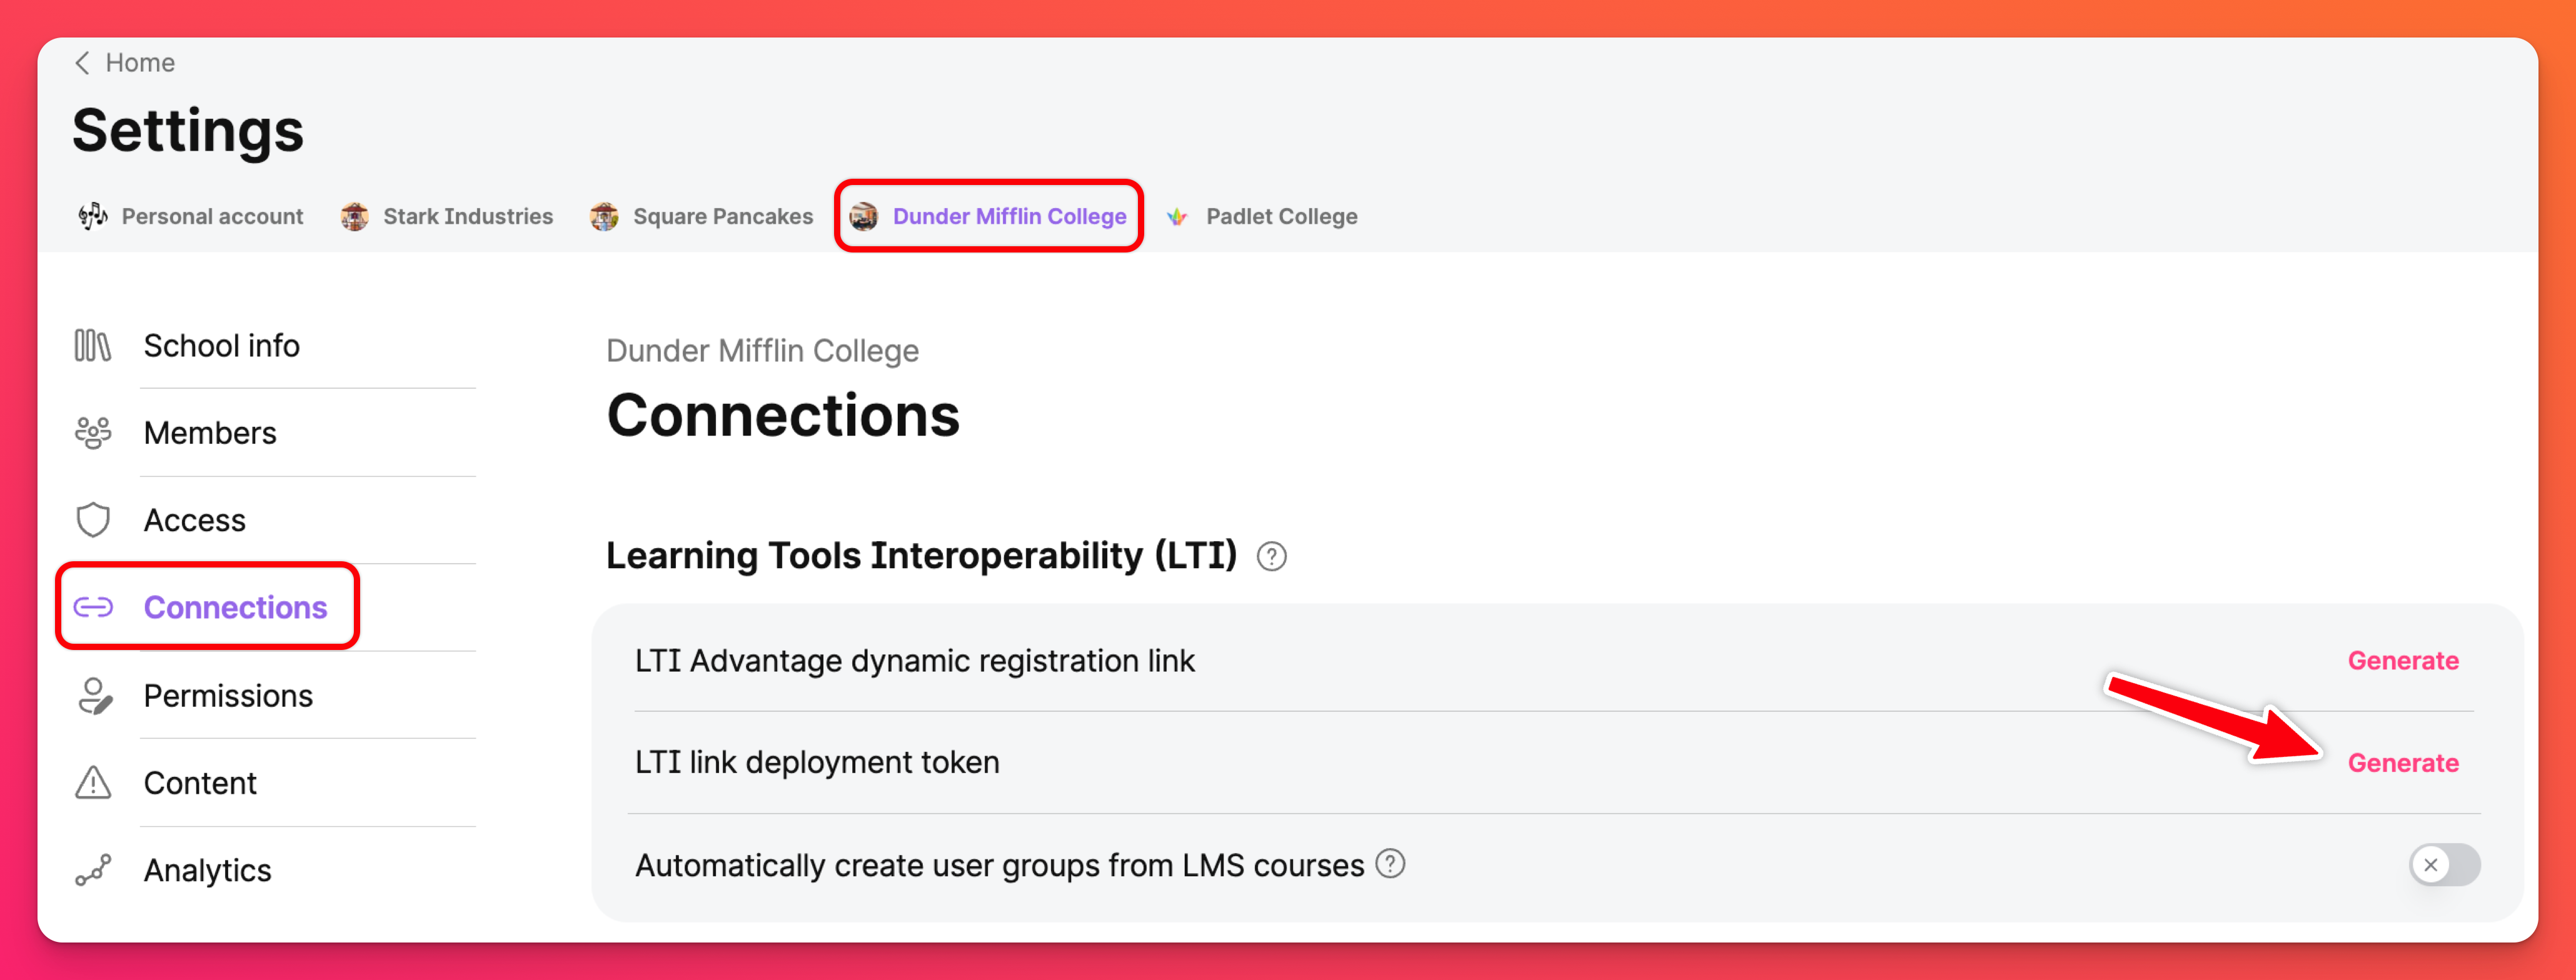Screen dimensions: 2576x980
Task: Select the Dunder Mifflin College tab
Action: [x=989, y=216]
